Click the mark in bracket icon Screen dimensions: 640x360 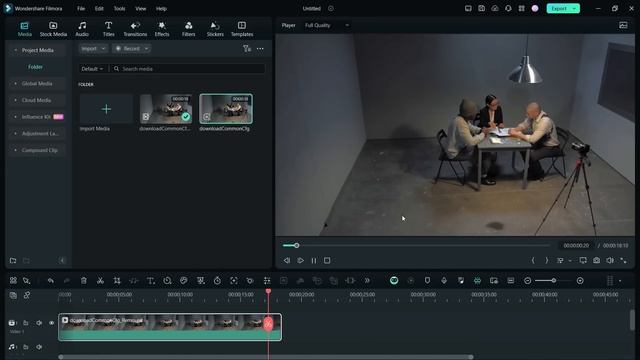point(533,260)
